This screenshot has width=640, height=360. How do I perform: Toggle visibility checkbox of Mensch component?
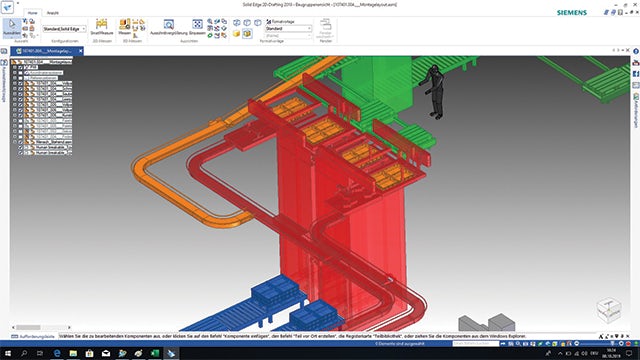[x=20, y=142]
